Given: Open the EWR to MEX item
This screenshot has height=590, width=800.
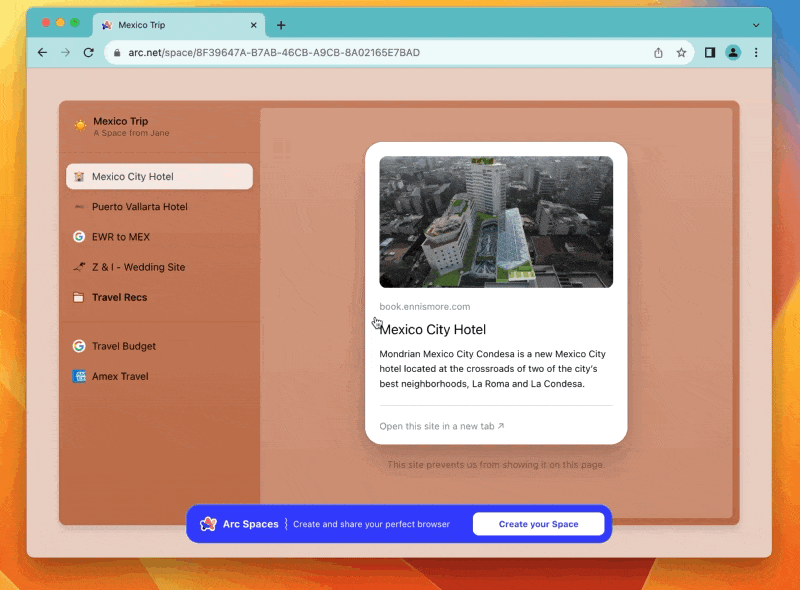Looking at the screenshot, I should pos(159,237).
